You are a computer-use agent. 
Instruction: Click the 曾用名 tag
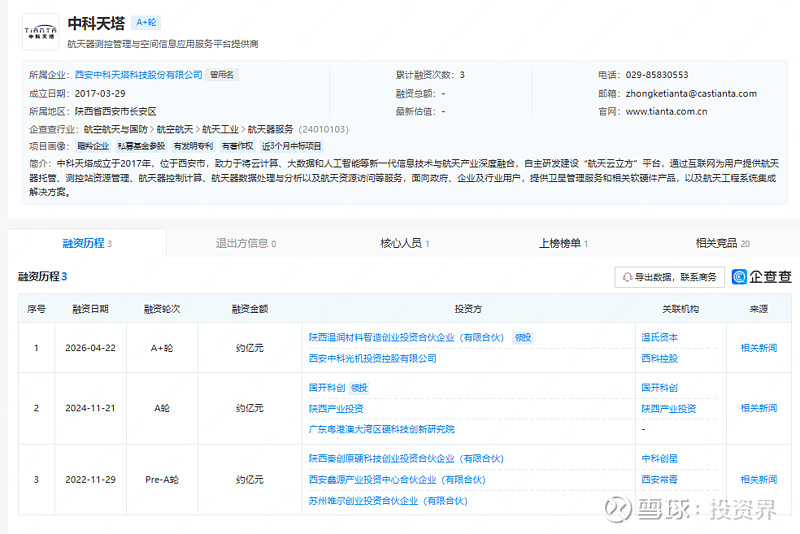pos(222,75)
